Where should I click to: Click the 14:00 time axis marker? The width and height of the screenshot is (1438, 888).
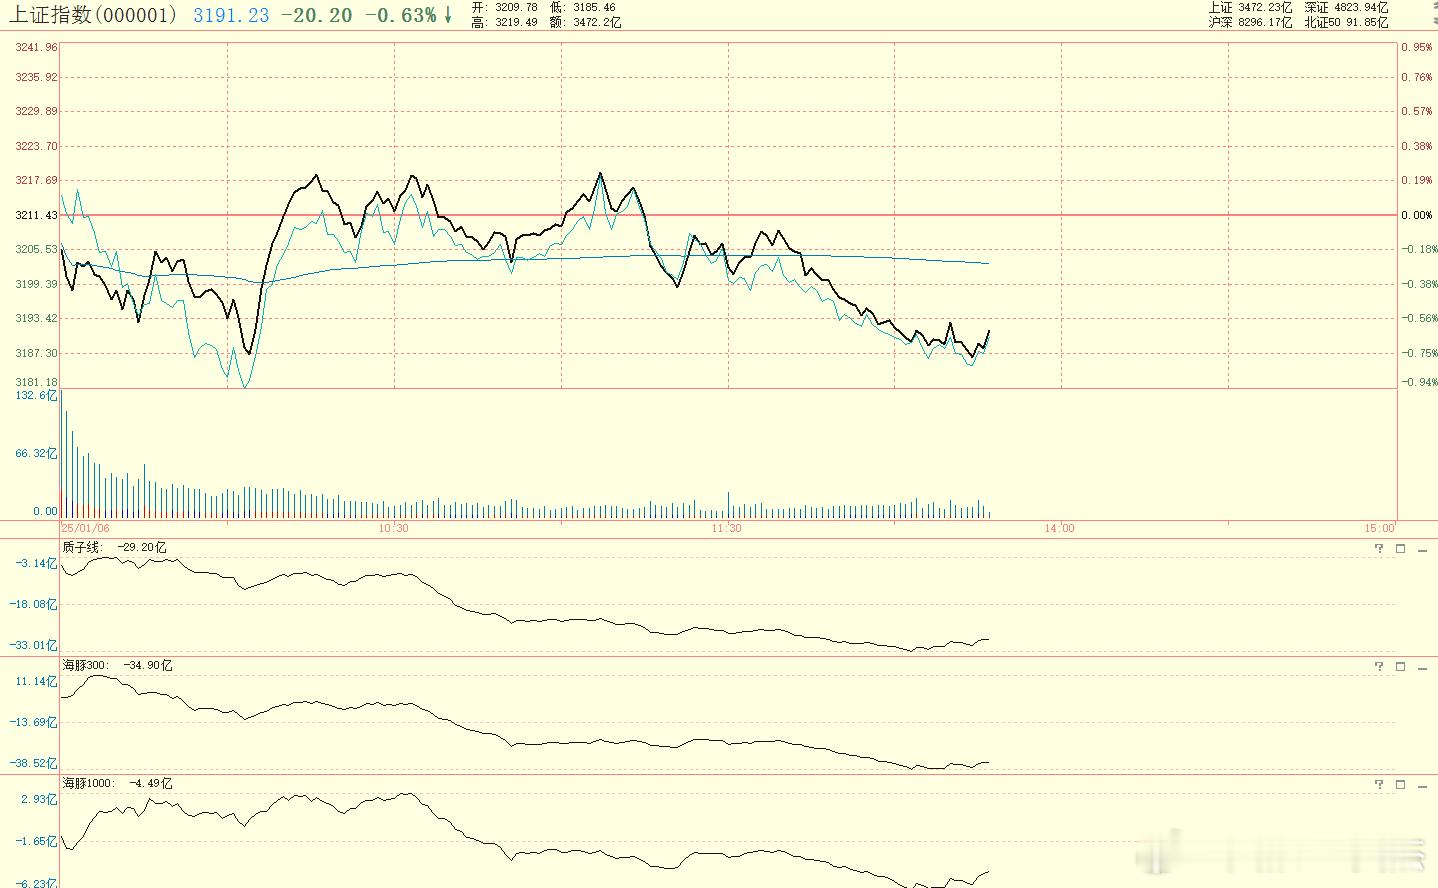[x=1059, y=527]
